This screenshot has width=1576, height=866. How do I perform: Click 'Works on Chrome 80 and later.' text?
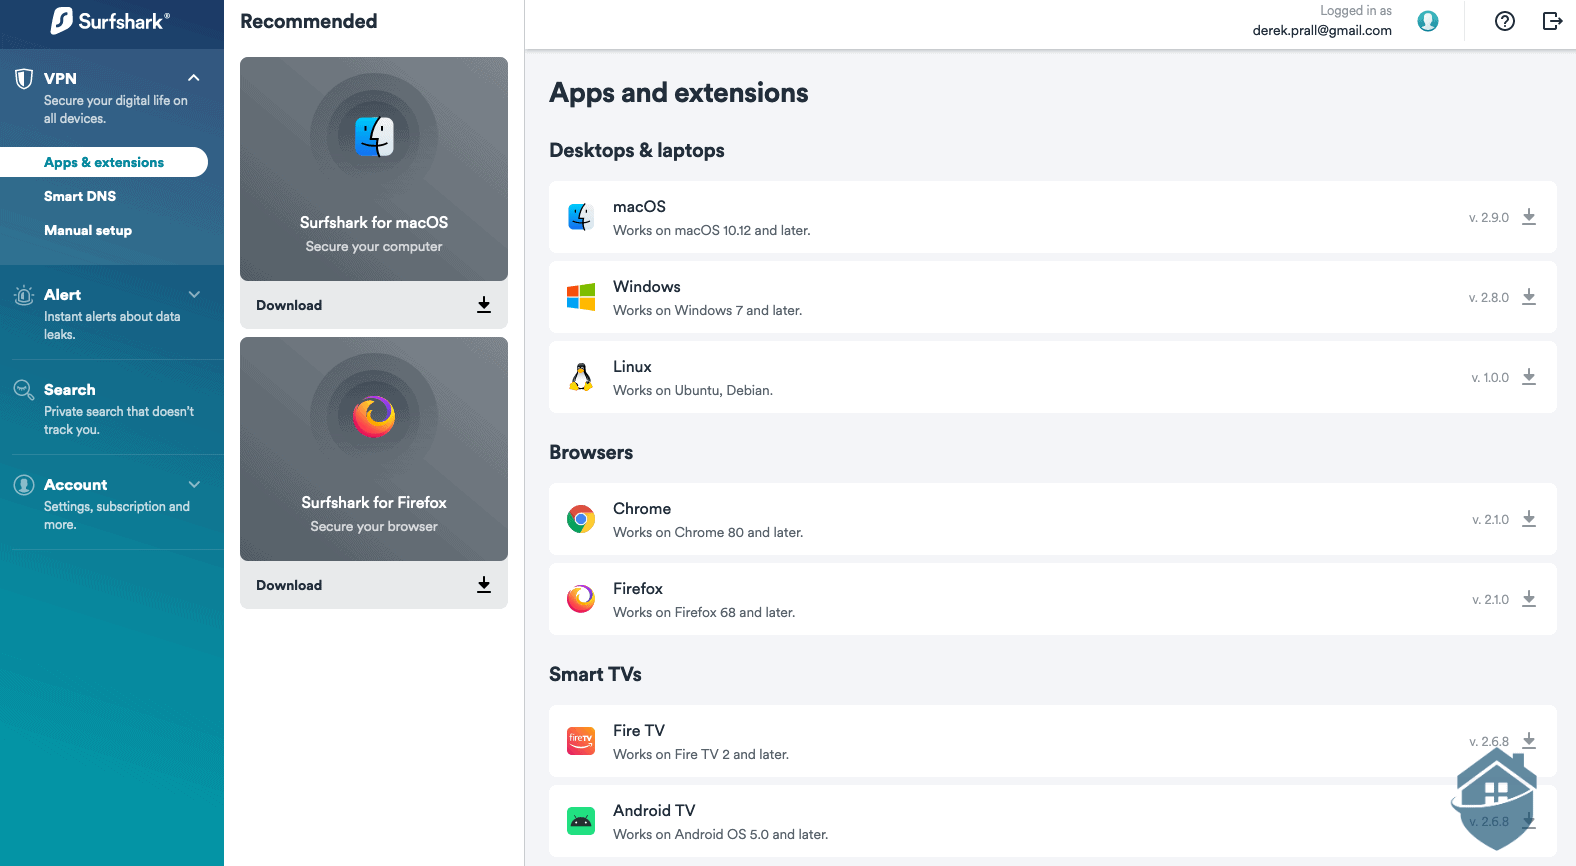(708, 532)
